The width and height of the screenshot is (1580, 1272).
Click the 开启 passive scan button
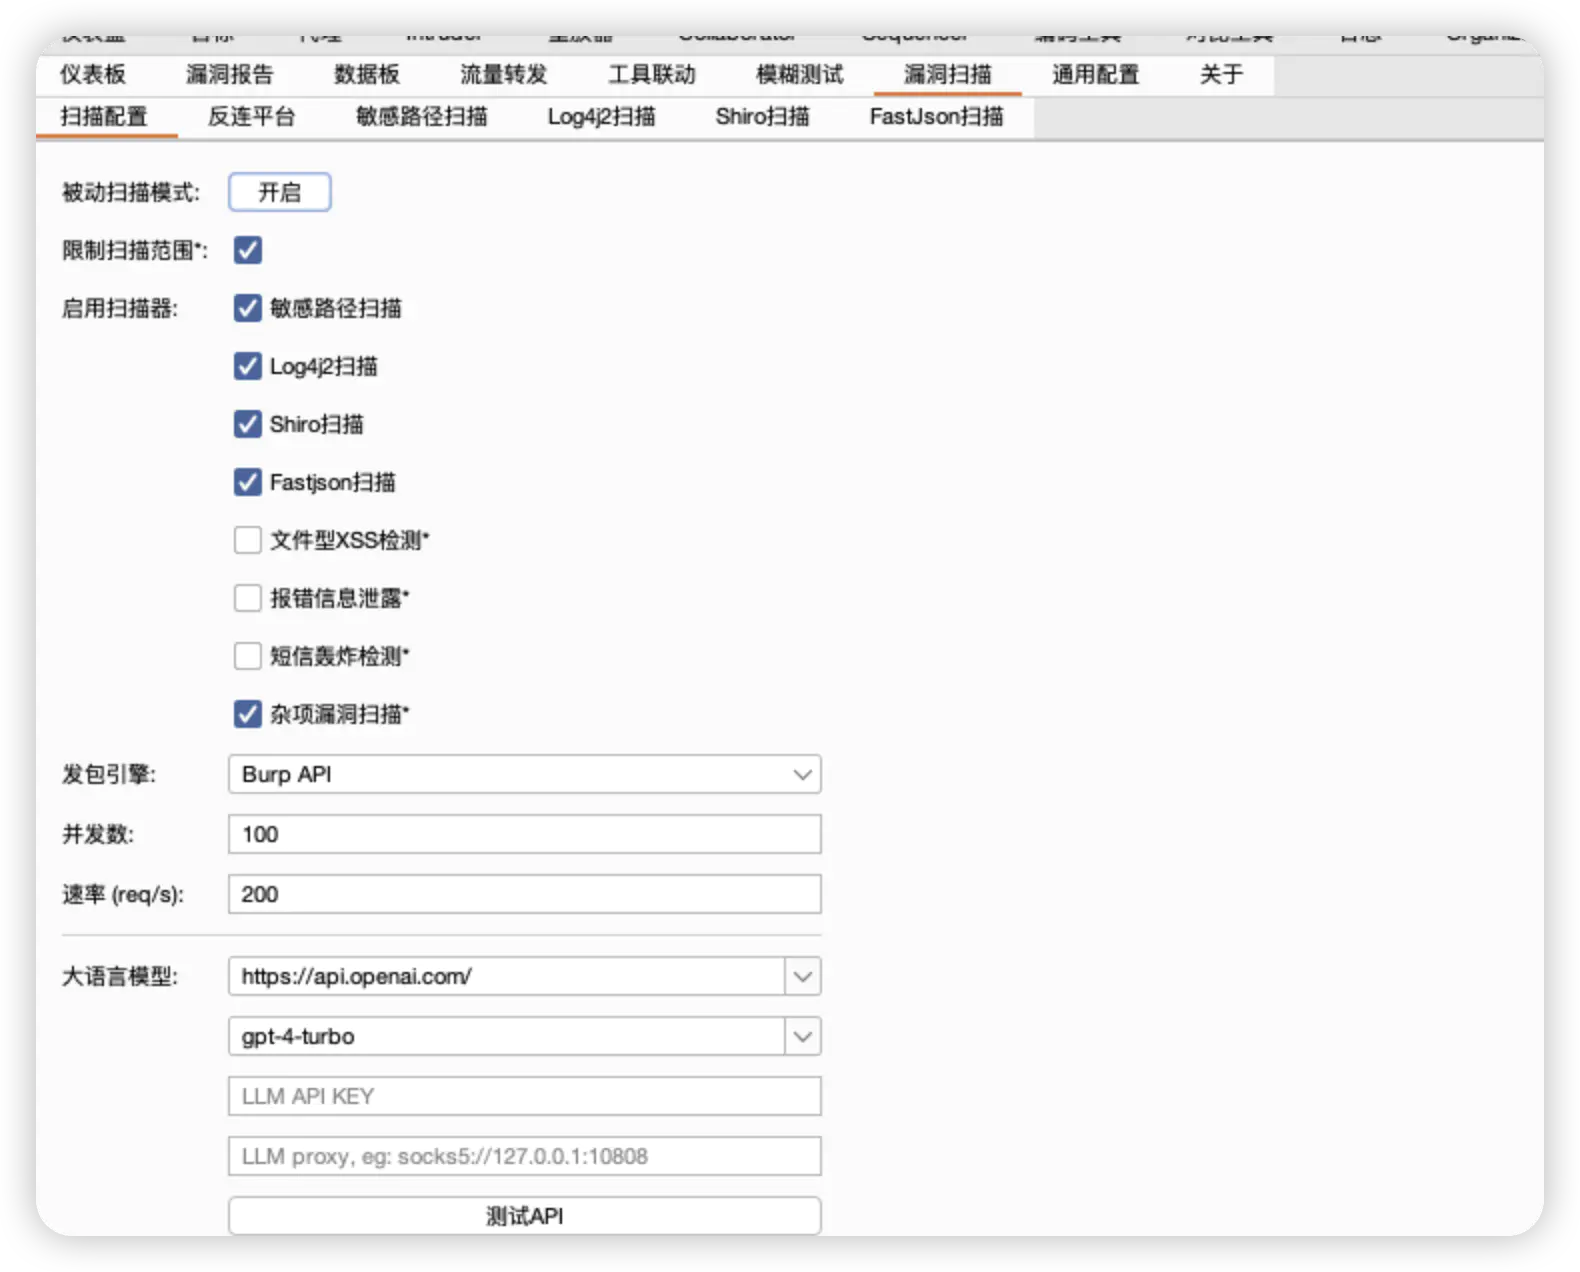pyautogui.click(x=279, y=192)
